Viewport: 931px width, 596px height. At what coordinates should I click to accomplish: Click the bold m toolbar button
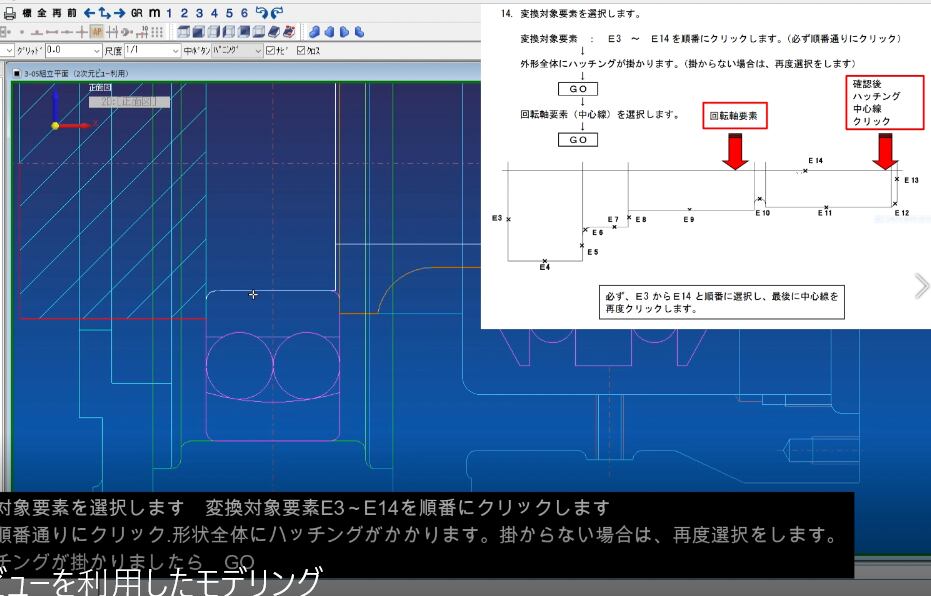[x=154, y=13]
